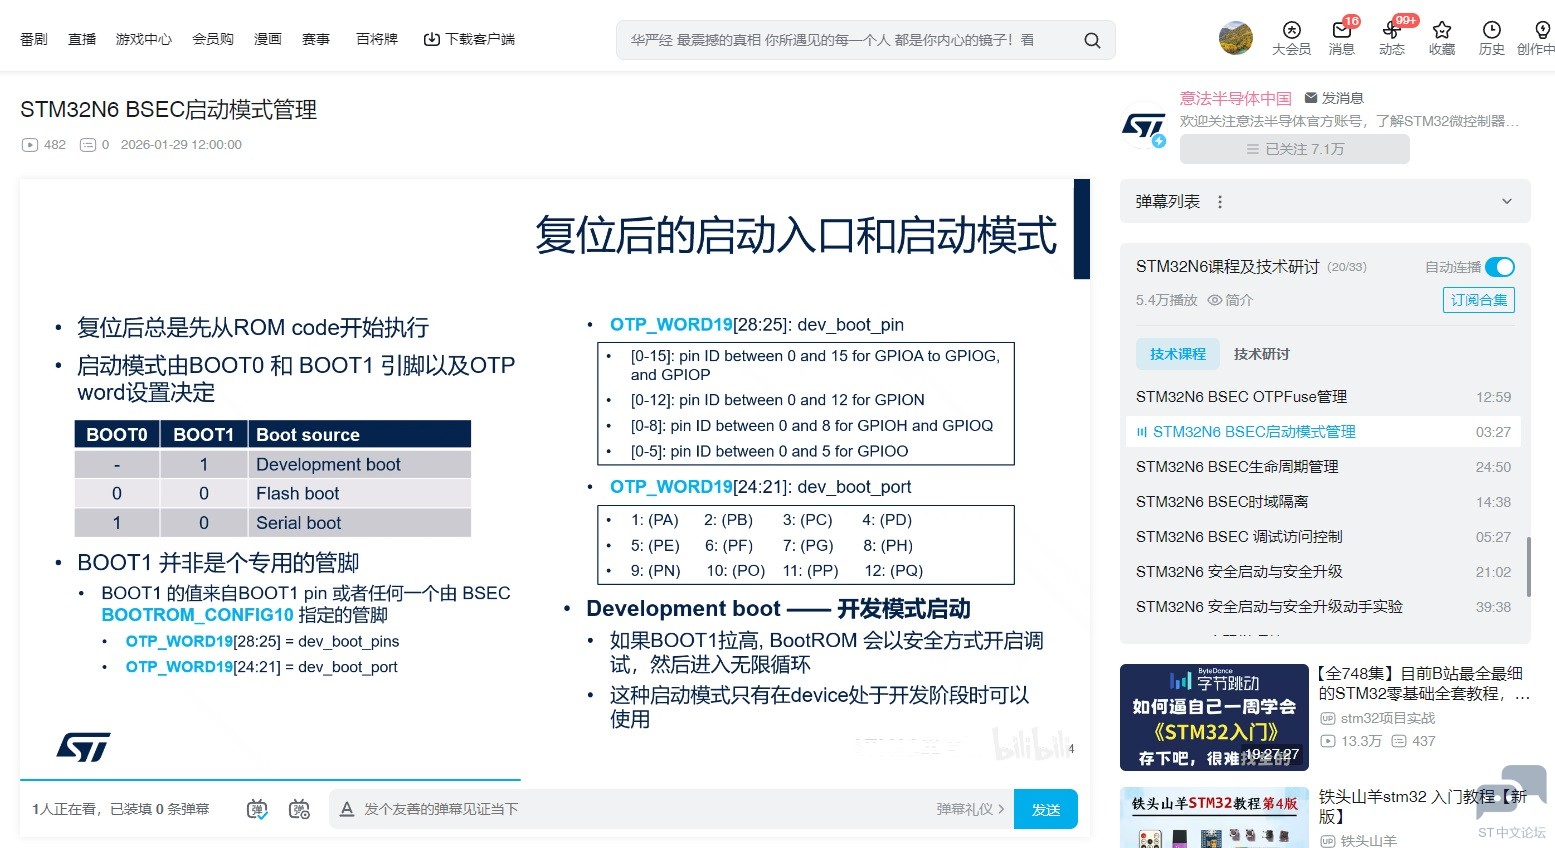This screenshot has width=1555, height=848.
Task: Click video title STM32N6 BSEC启动模式管理
Action: [x=169, y=110]
